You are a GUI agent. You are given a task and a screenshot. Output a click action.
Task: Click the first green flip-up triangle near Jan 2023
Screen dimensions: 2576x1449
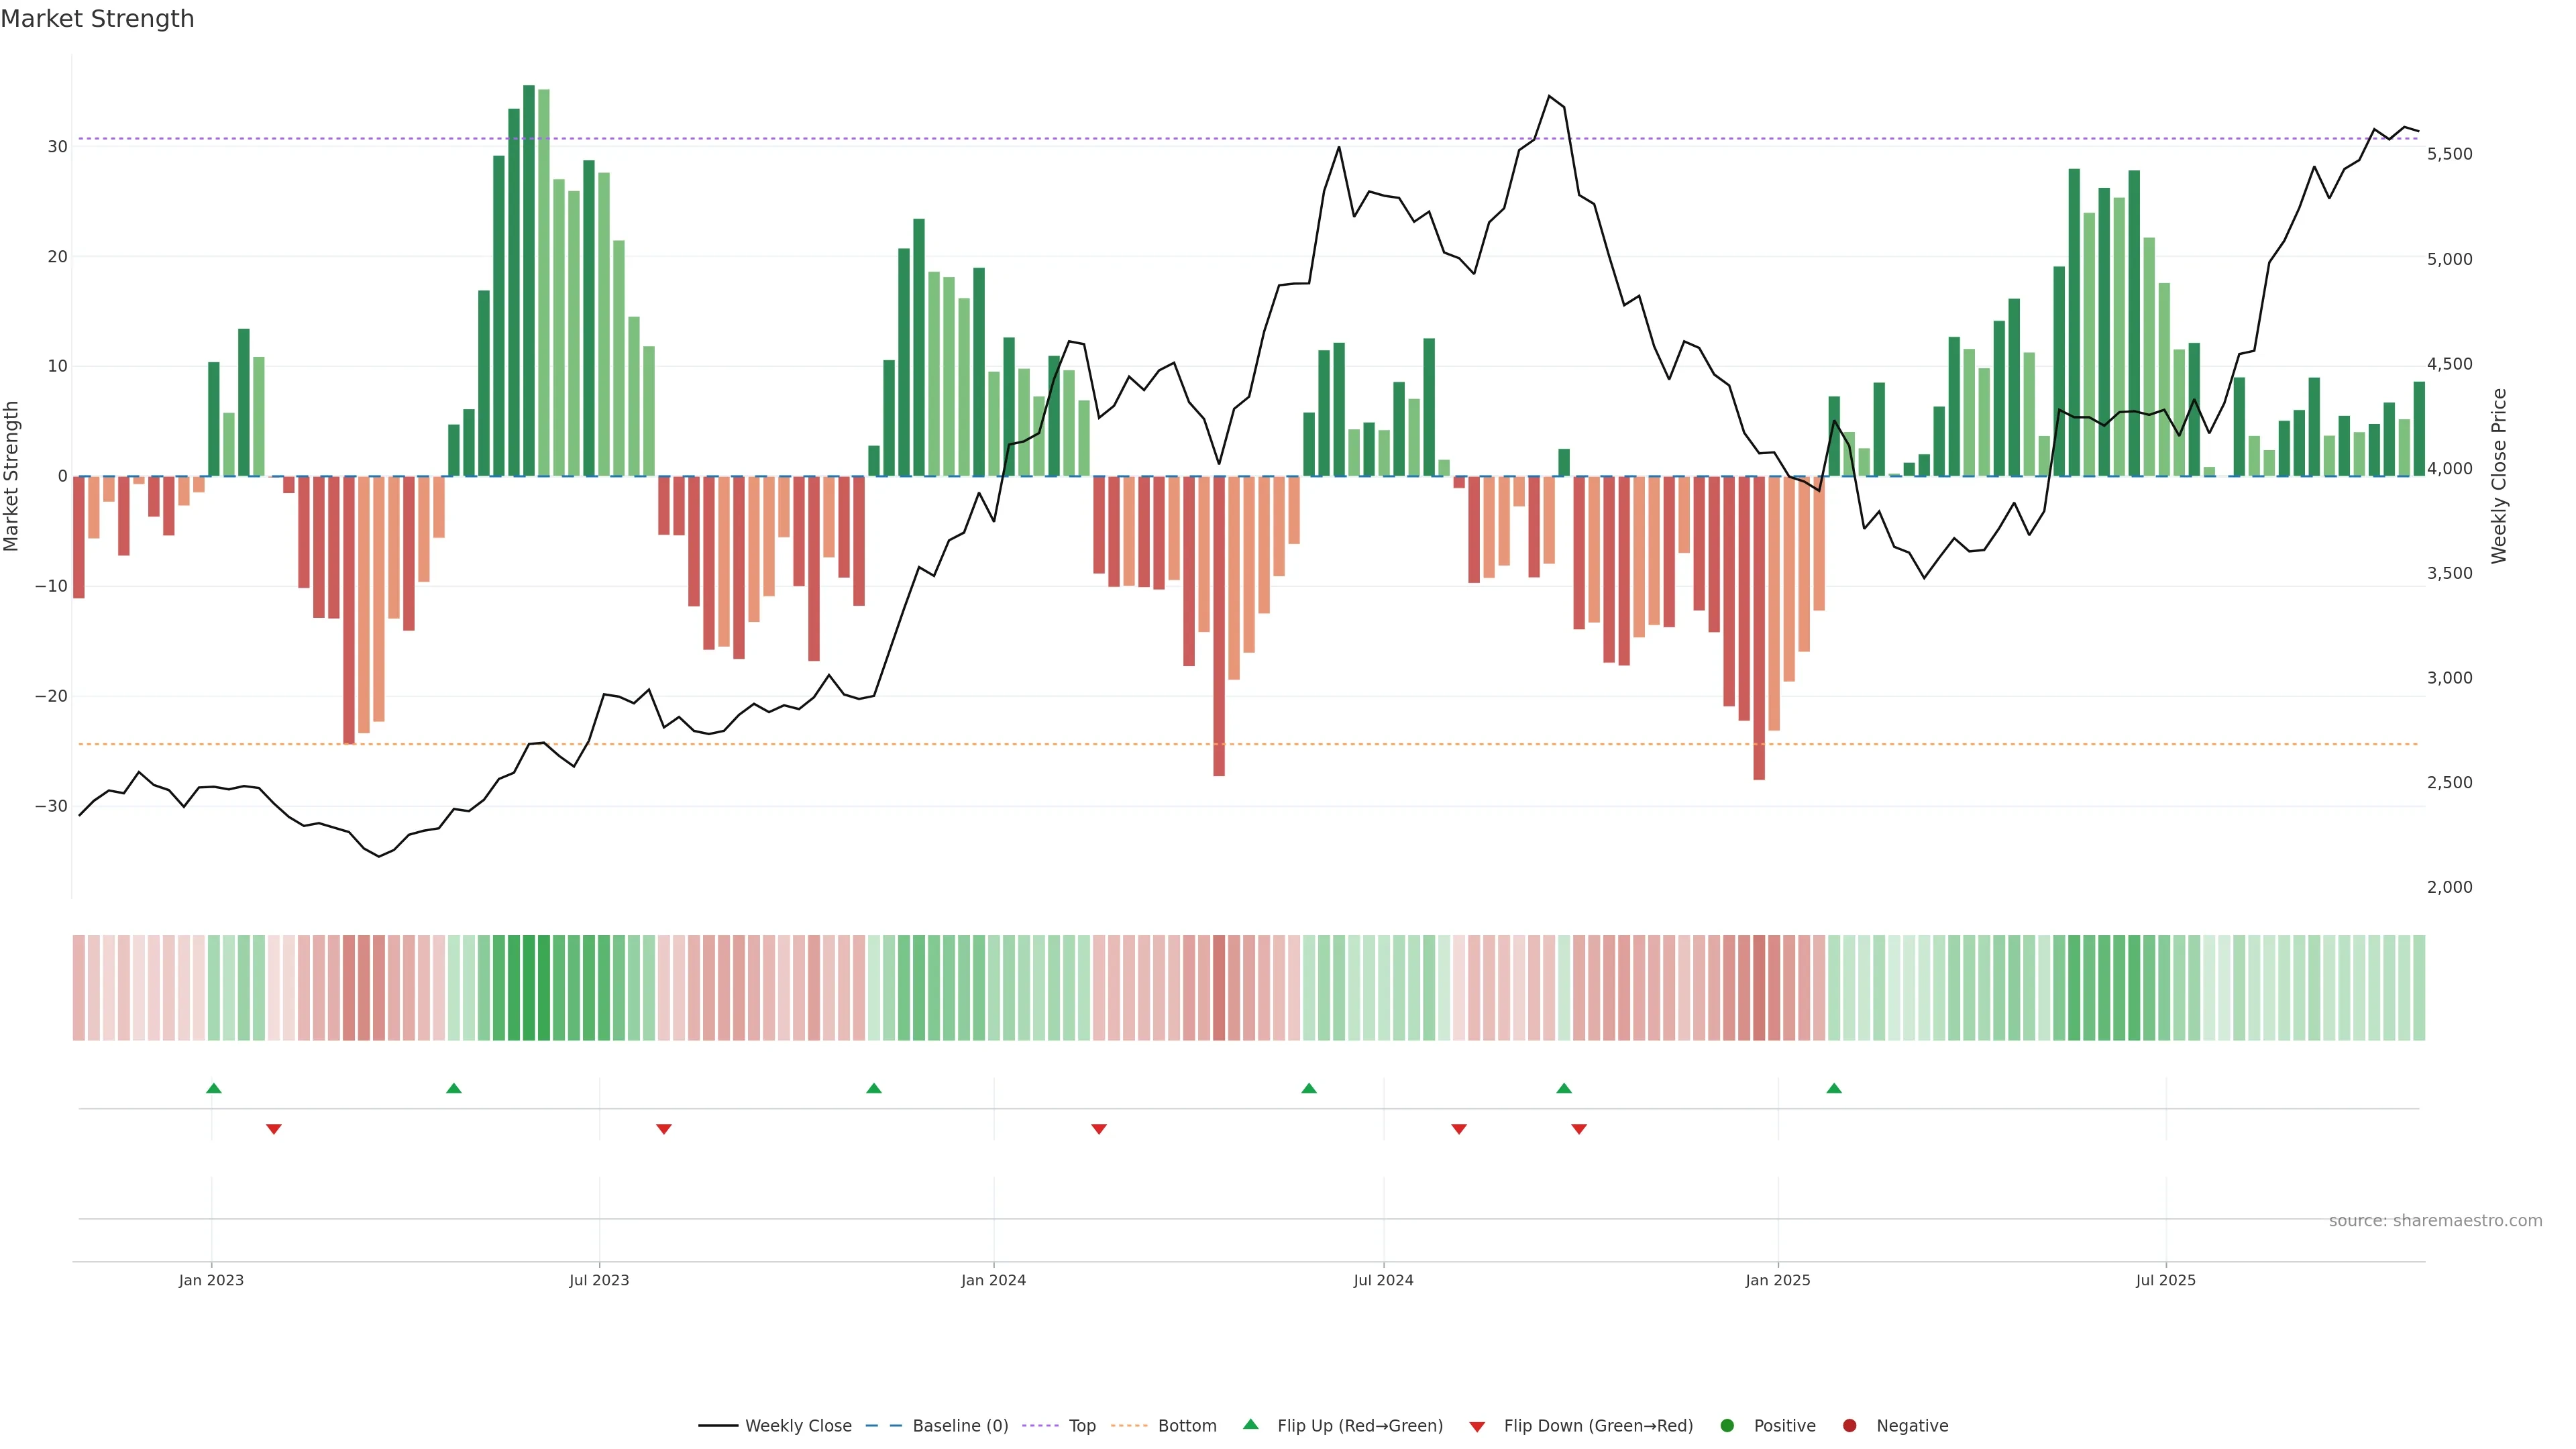click(x=213, y=1088)
